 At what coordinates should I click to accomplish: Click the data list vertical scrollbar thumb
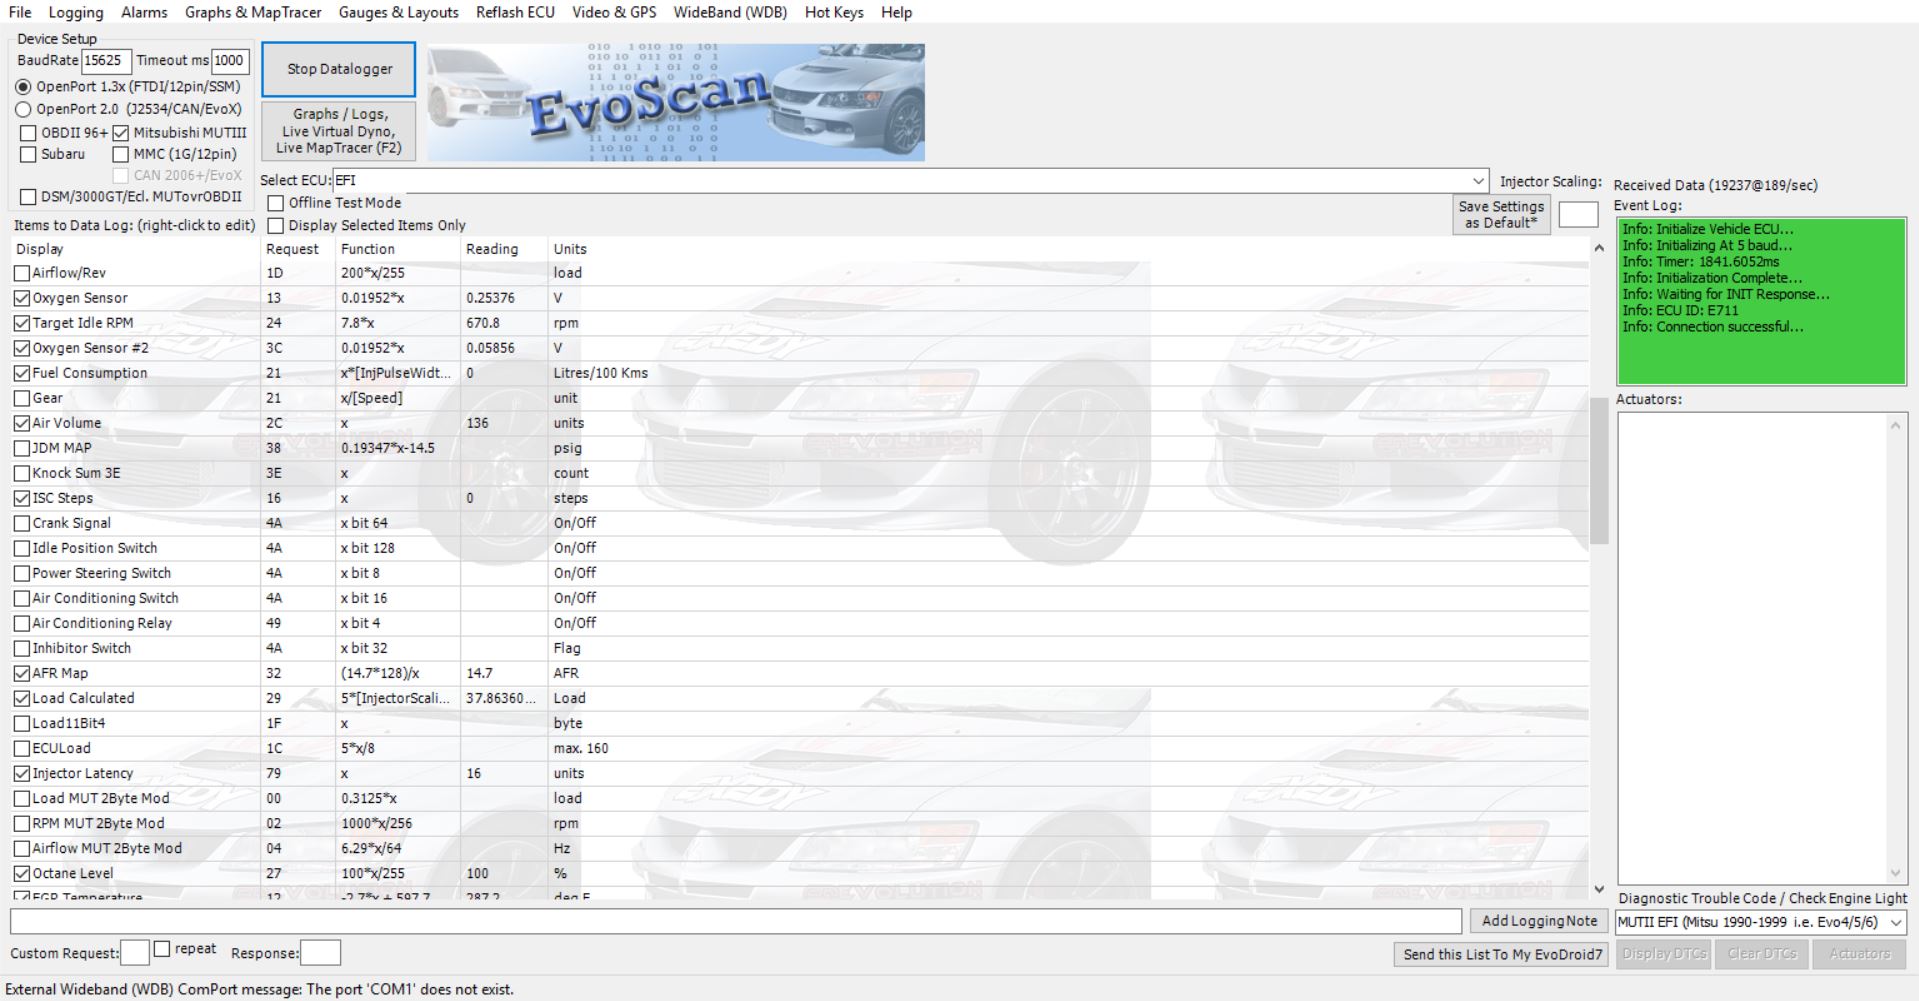coord(1599,471)
